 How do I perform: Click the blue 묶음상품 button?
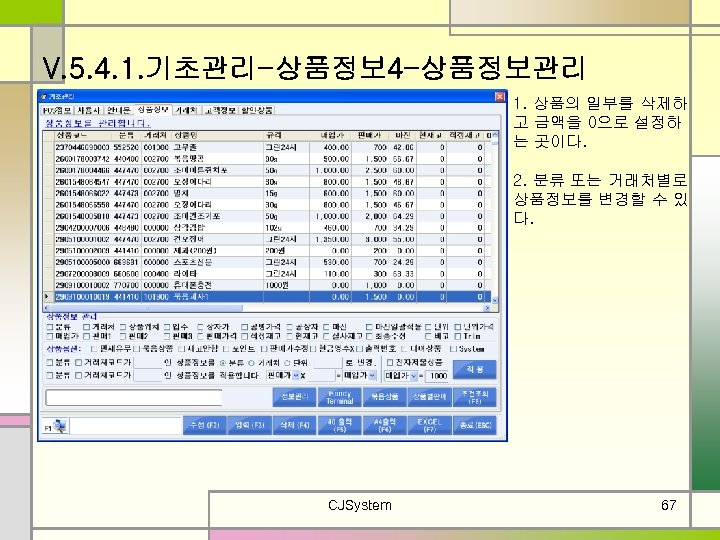pyautogui.click(x=384, y=397)
